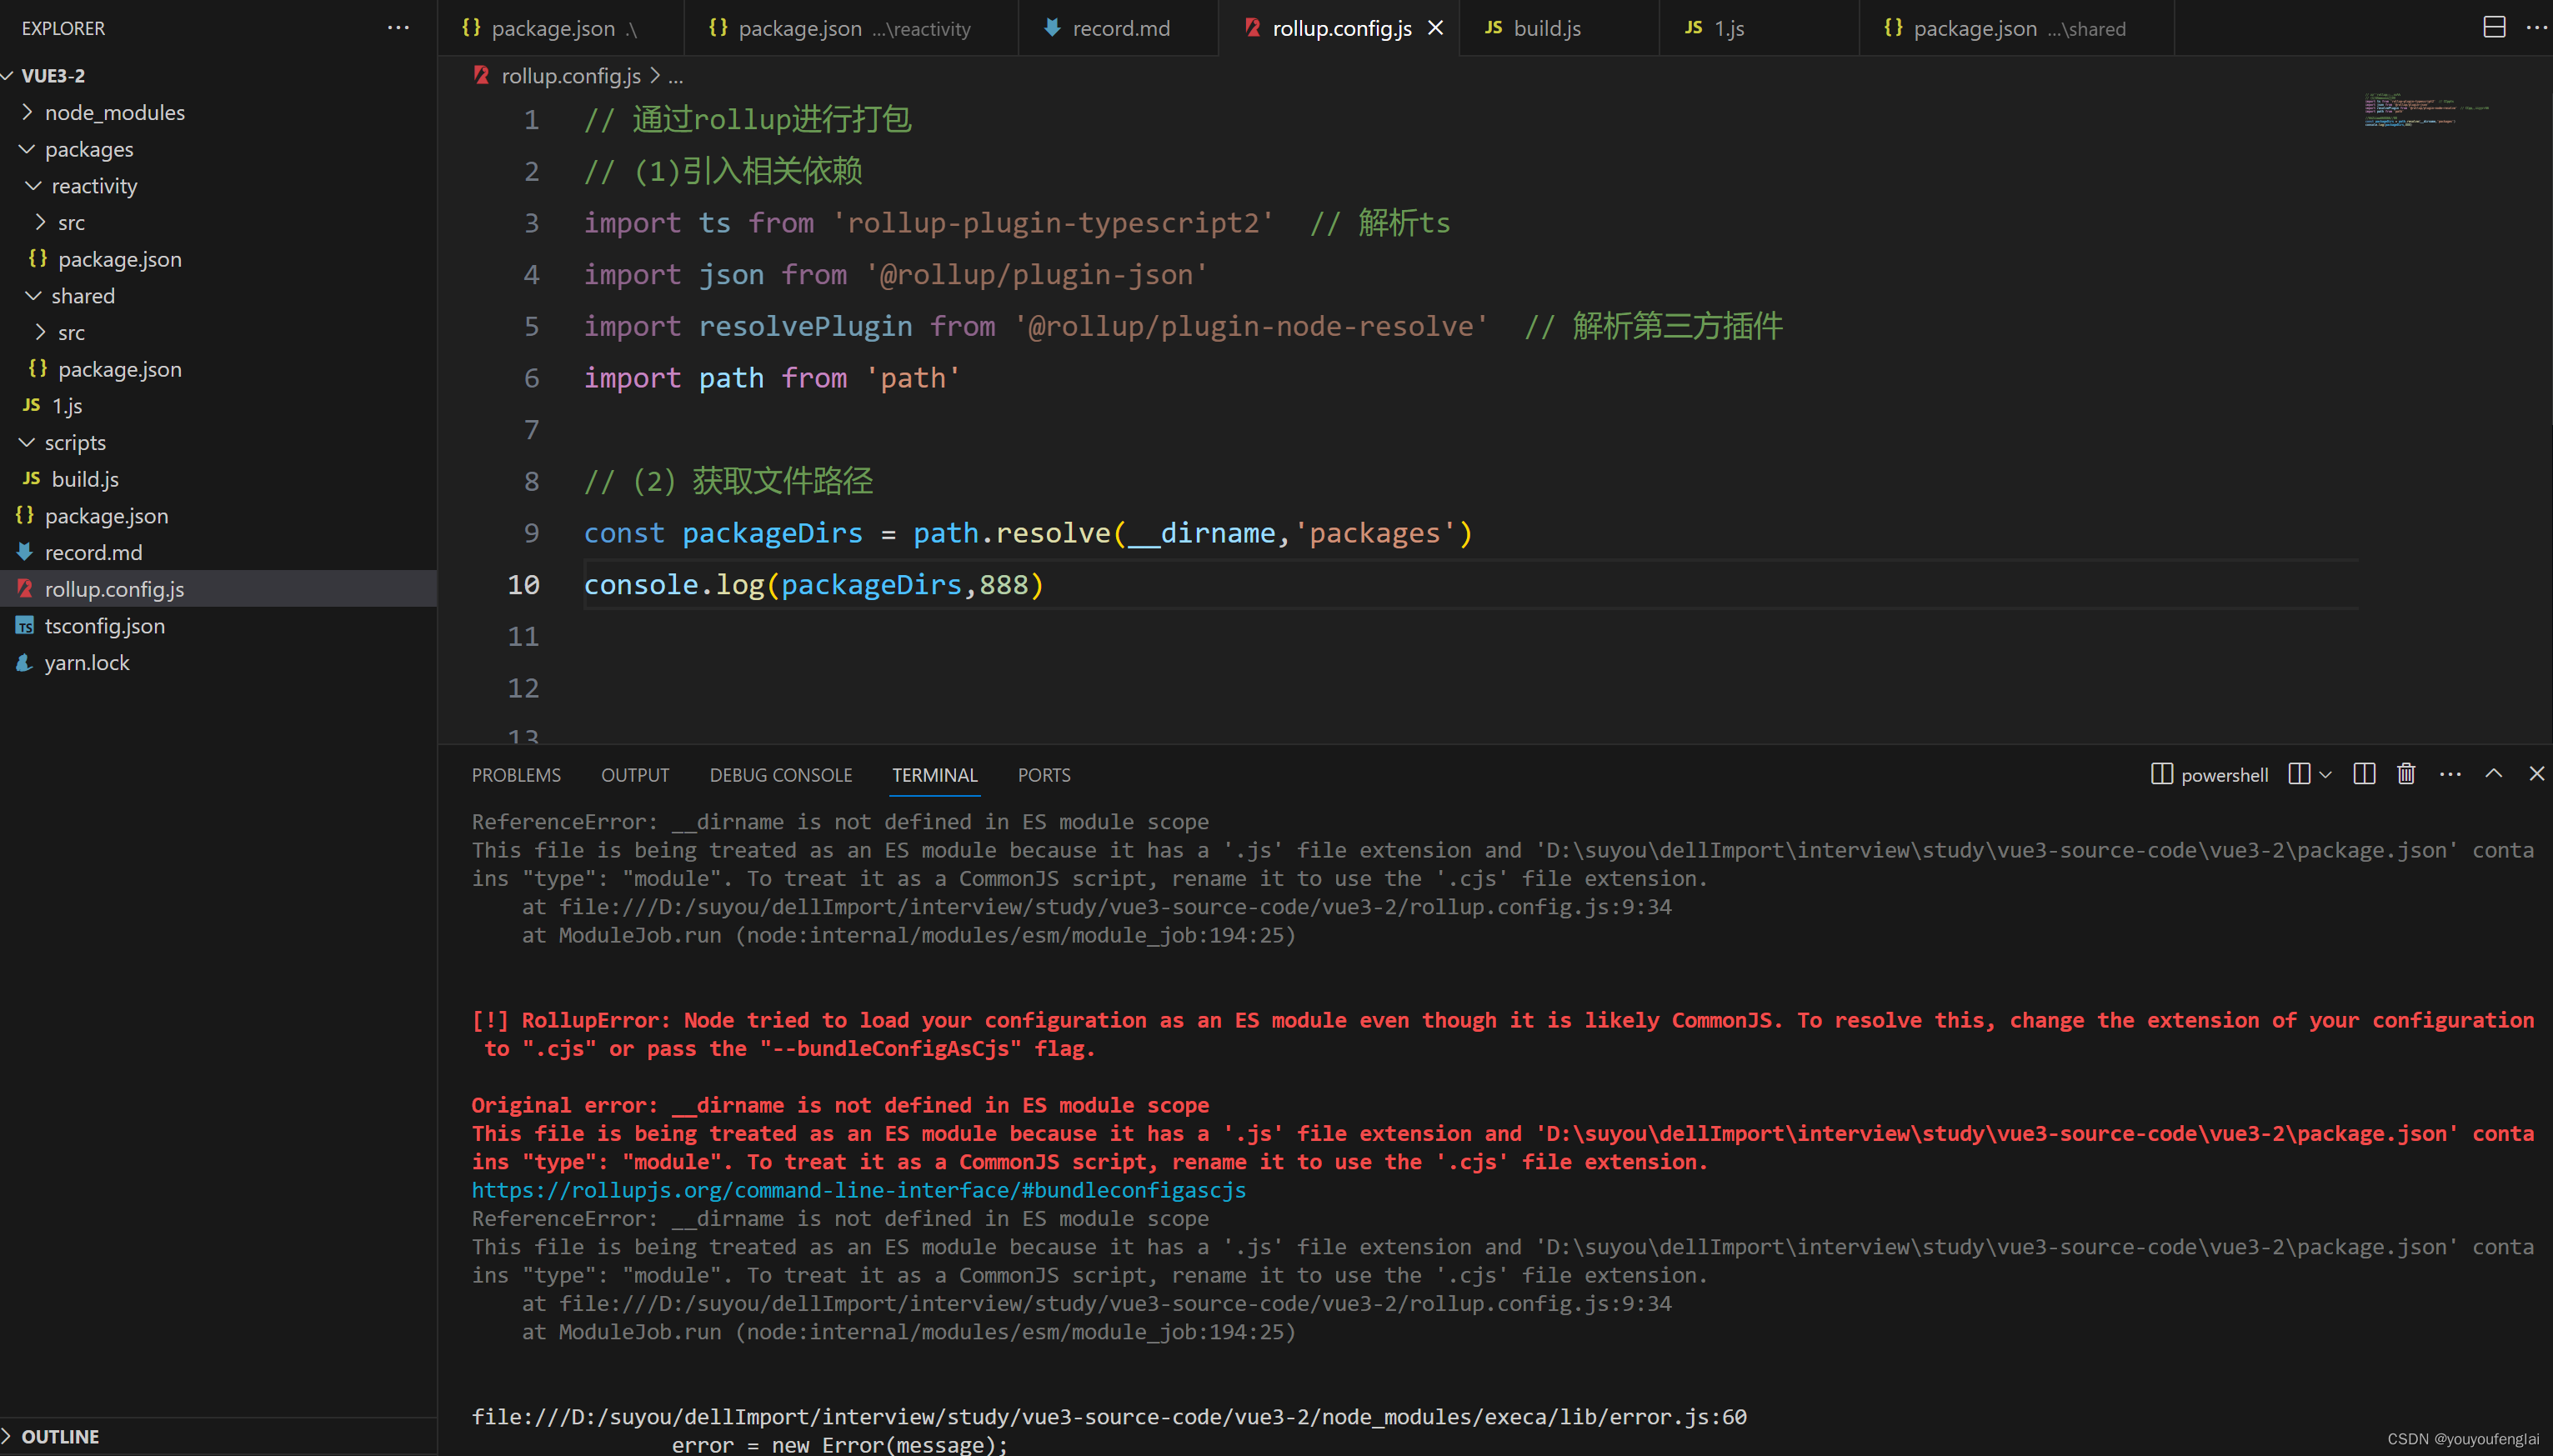Open PORTS panel tab
The height and width of the screenshot is (1456, 2553).
point(1044,775)
